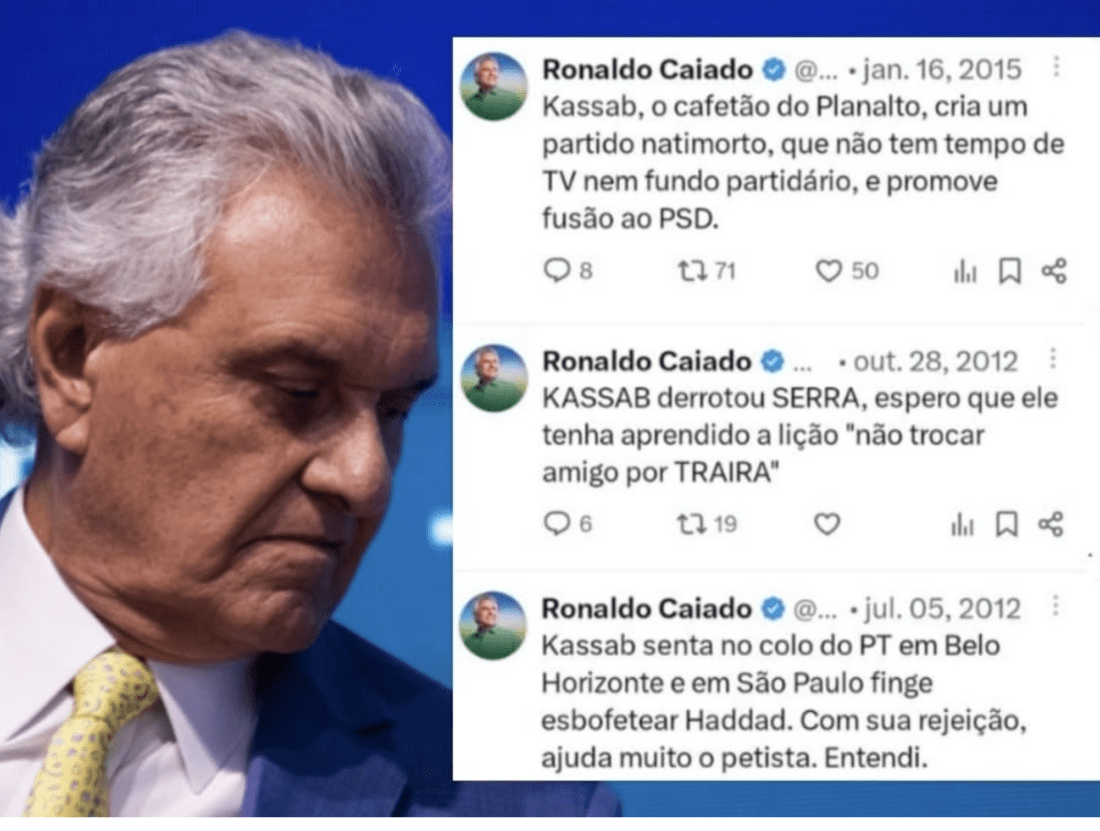This screenshot has width=1100, height=831.
Task: View analytics of the jan. 16, 2015 tweet
Action: [965, 271]
